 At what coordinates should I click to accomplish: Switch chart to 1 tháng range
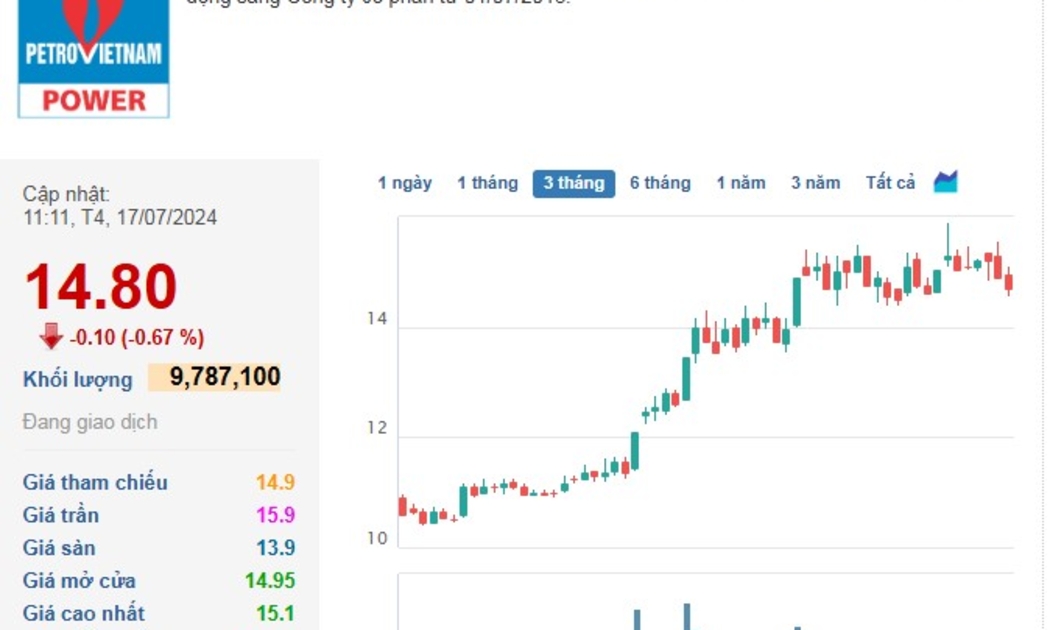(x=487, y=183)
